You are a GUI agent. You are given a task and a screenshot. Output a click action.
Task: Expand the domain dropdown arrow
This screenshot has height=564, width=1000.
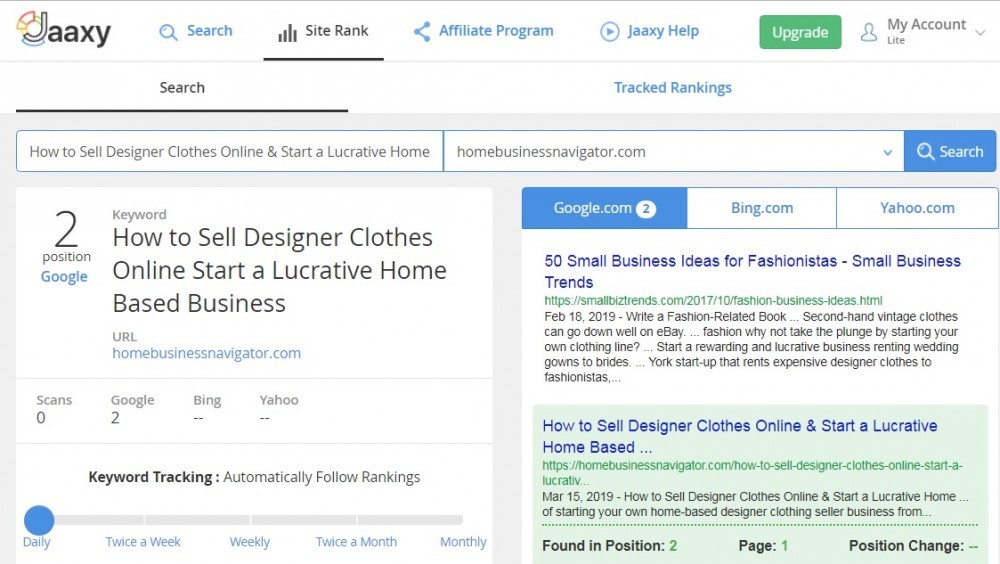[x=888, y=152]
